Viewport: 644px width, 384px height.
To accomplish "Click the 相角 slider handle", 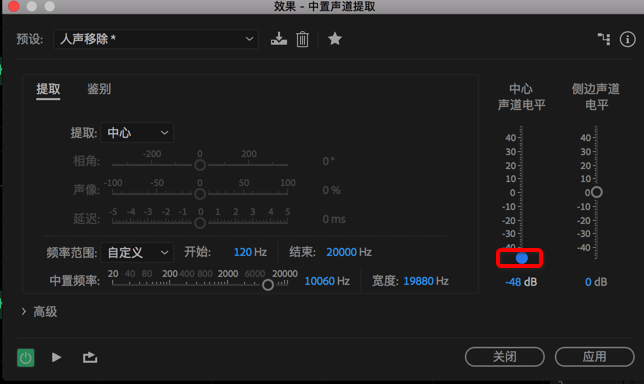I will pos(200,165).
